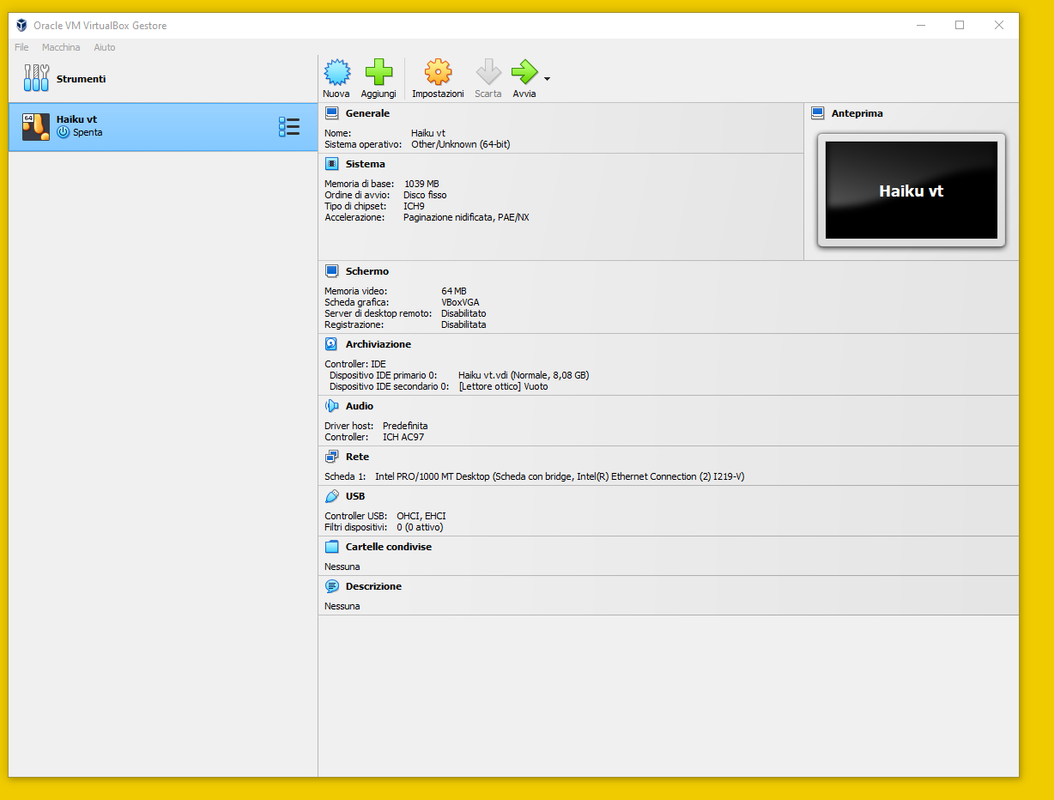
Task: Click the 'Predefinita' driver host value
Action: click(405, 426)
